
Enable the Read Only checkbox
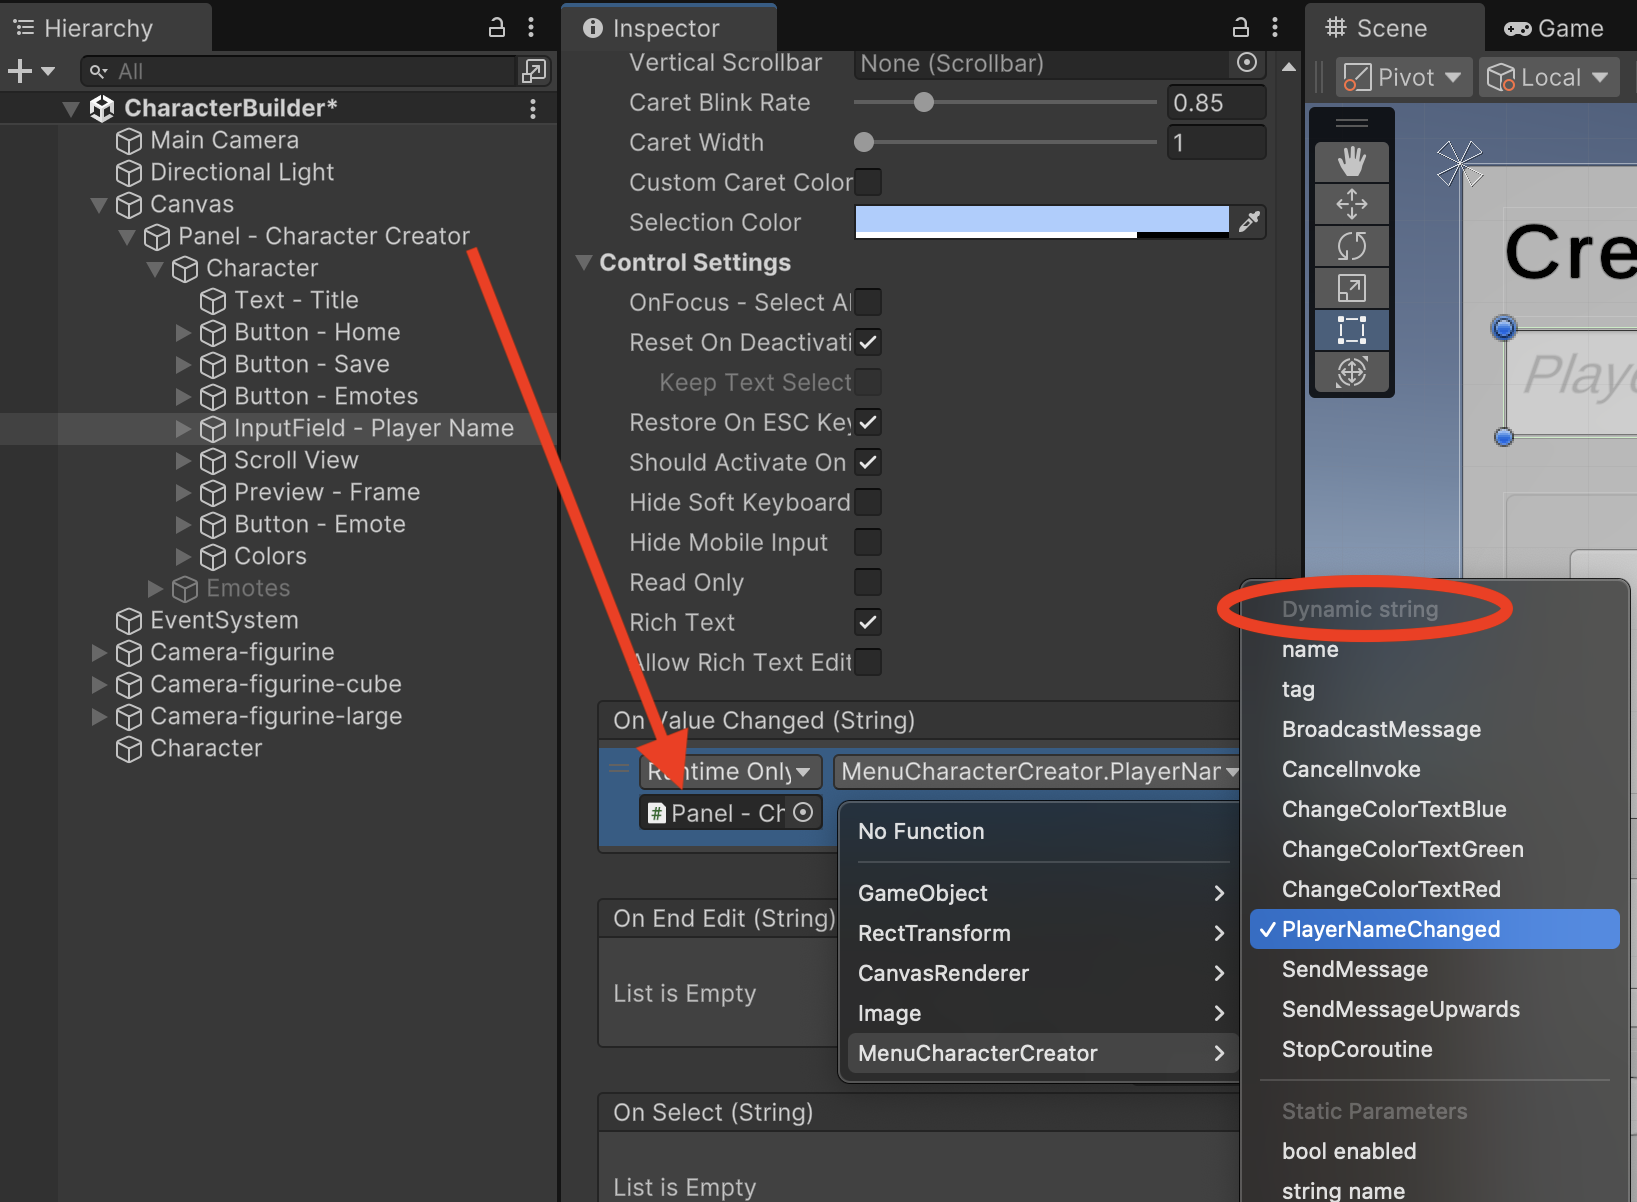pyautogui.click(x=868, y=582)
